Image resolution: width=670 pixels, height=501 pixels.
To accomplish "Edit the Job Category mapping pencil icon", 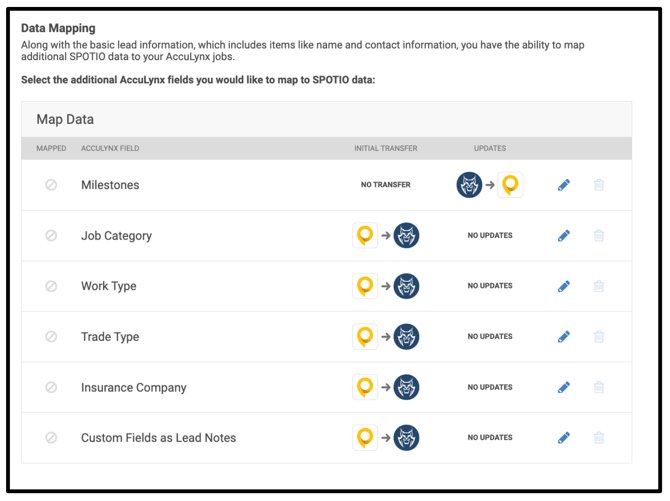I will pos(564,236).
